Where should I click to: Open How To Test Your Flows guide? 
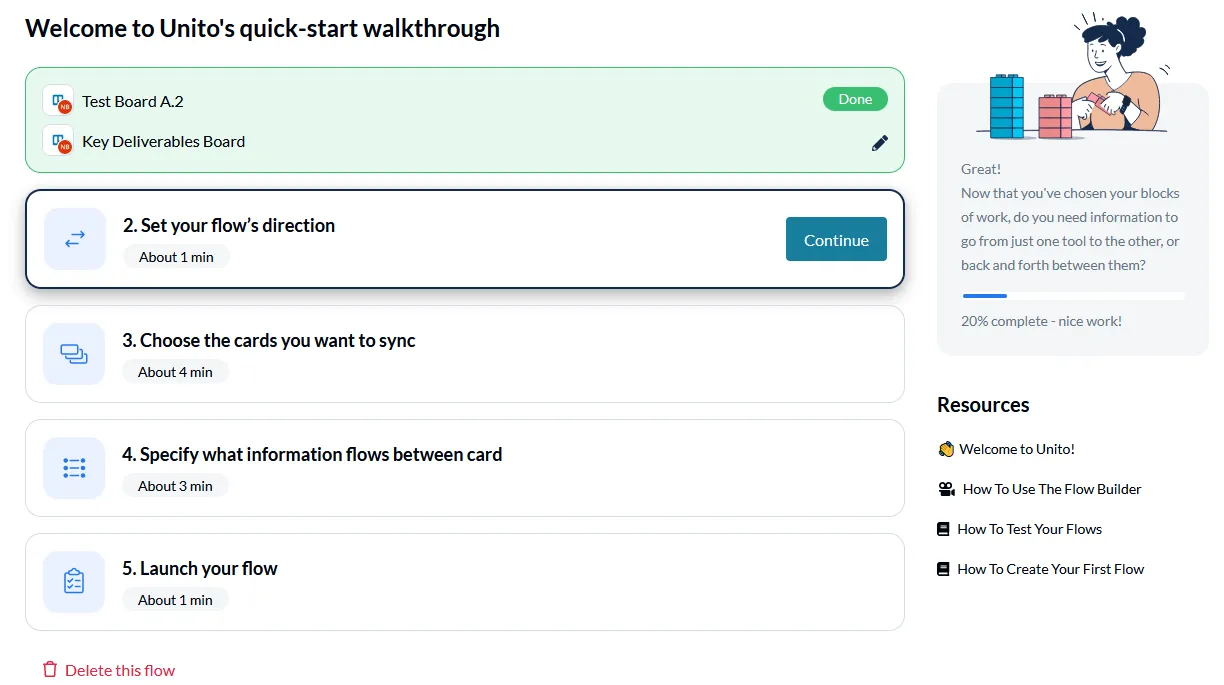point(1029,529)
